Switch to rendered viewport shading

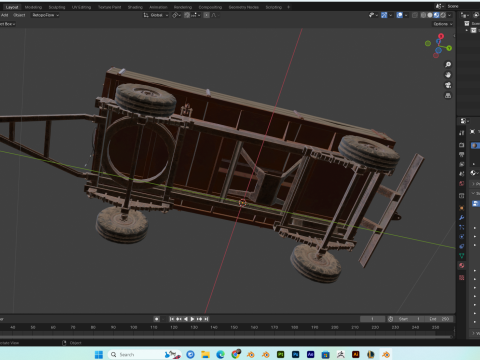click(x=443, y=15)
